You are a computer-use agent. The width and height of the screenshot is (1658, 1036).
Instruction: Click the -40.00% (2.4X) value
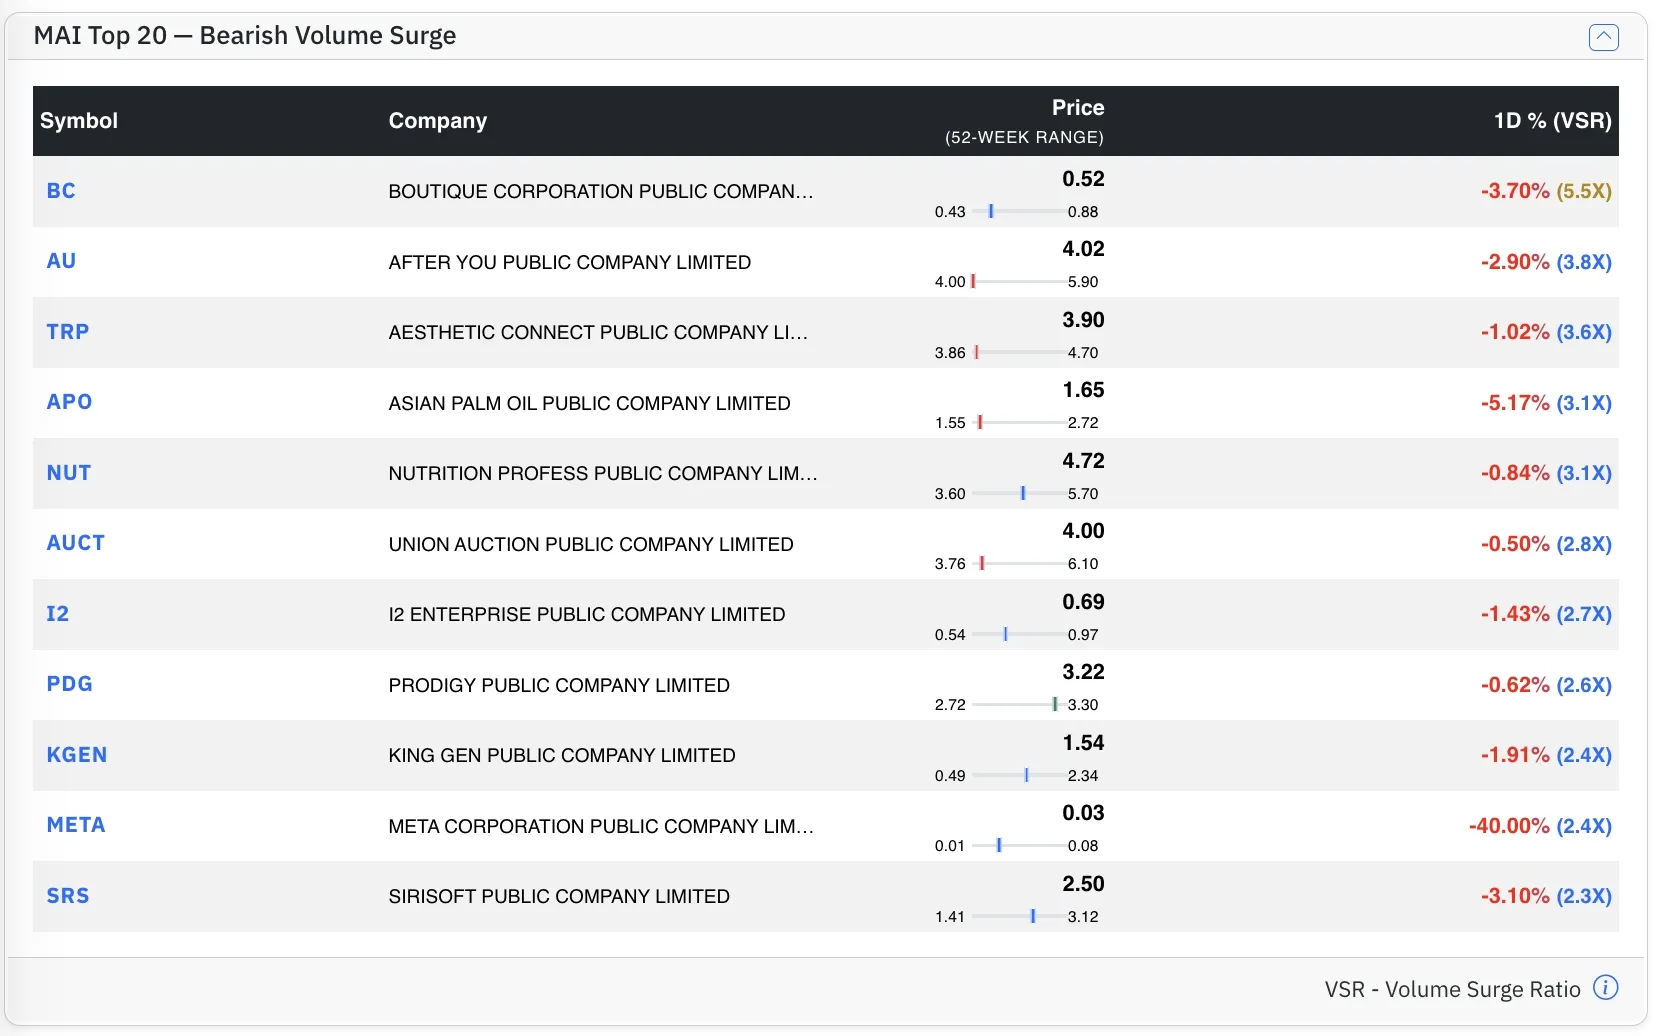[1540, 826]
